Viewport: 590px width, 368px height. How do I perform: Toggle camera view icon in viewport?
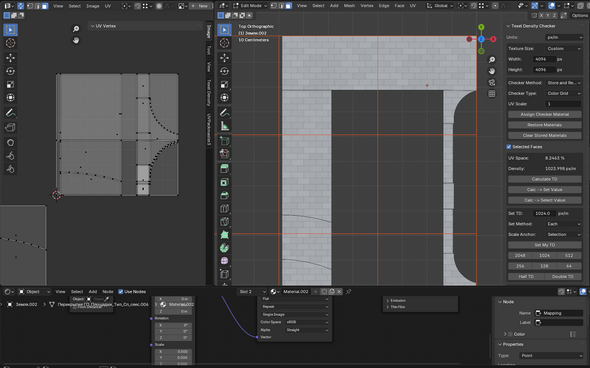(492, 82)
